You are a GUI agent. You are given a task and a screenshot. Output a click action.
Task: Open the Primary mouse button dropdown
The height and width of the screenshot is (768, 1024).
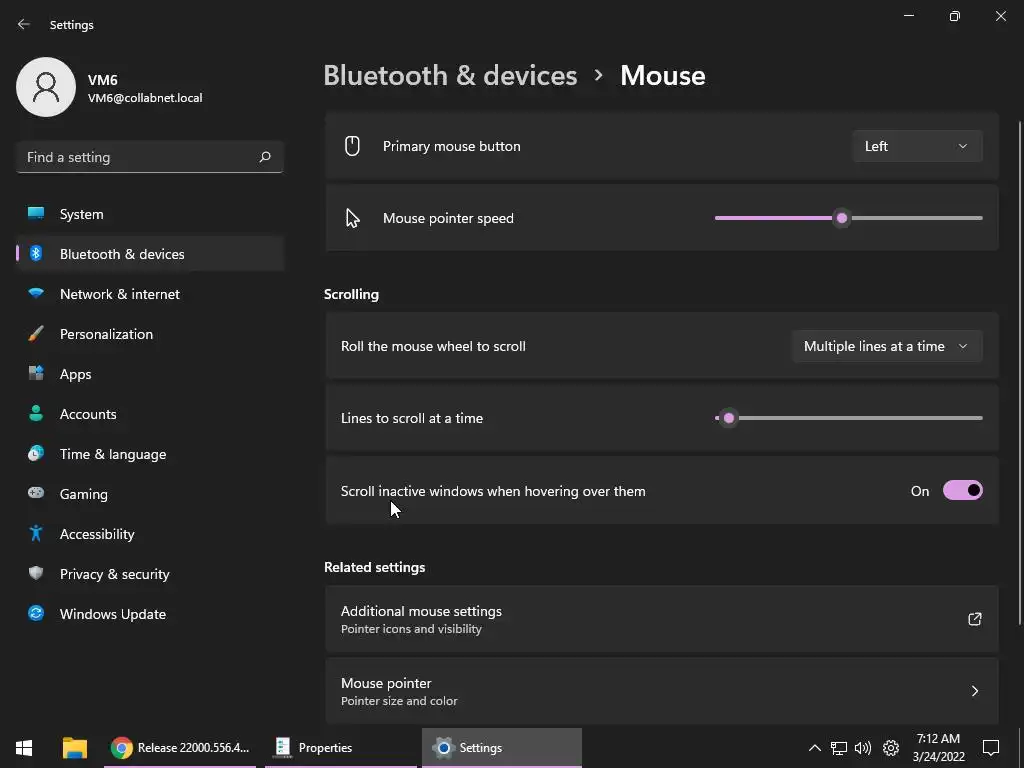tap(917, 146)
